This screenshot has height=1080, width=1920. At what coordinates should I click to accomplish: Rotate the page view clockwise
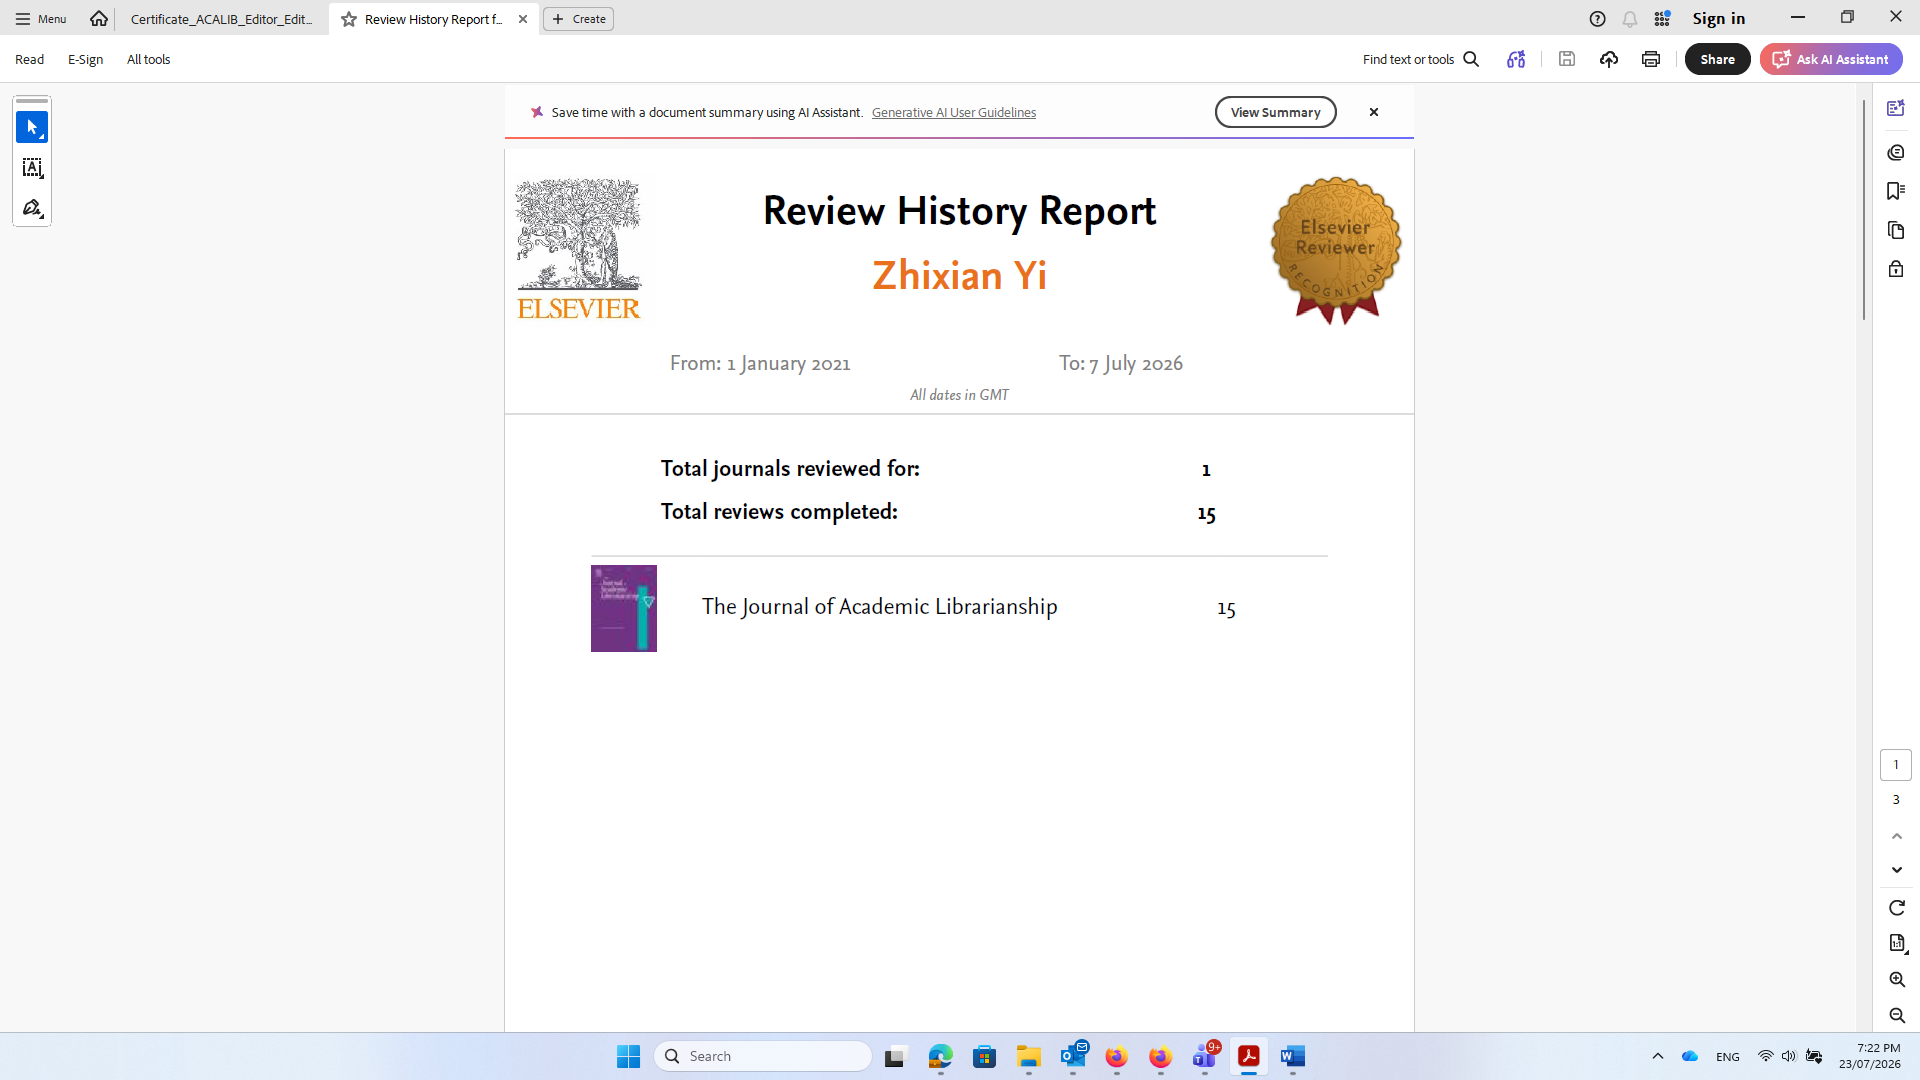tap(1897, 908)
